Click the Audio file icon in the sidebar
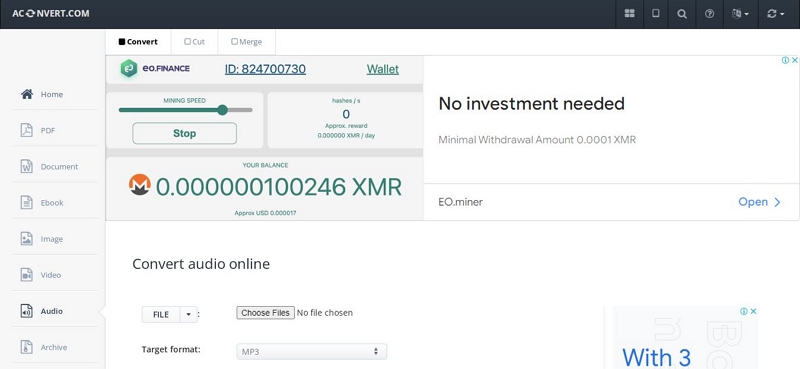This screenshot has height=369, width=800. [x=27, y=311]
